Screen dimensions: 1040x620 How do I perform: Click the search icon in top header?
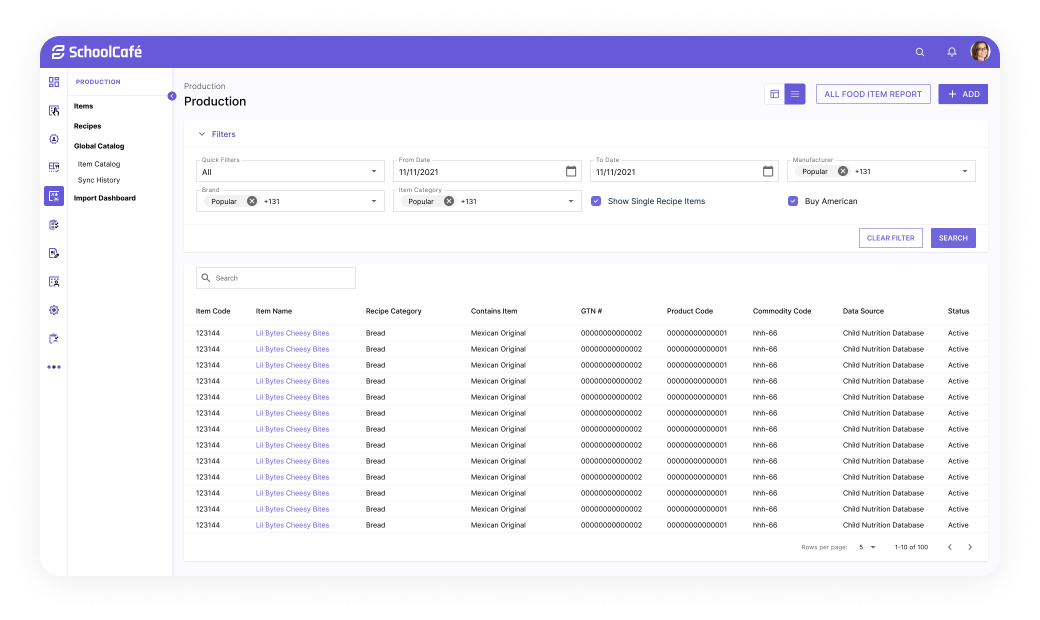point(920,52)
